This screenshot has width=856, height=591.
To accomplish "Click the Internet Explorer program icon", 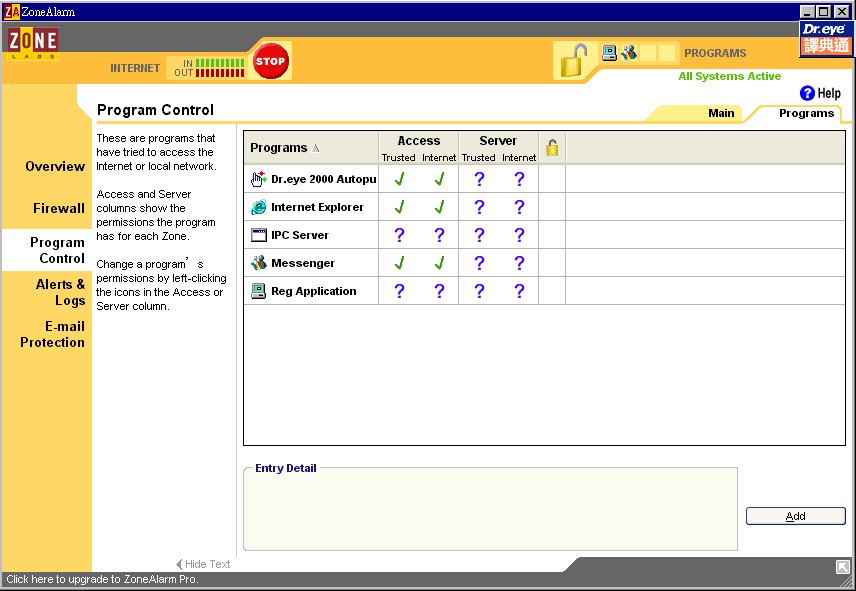I will 258,207.
